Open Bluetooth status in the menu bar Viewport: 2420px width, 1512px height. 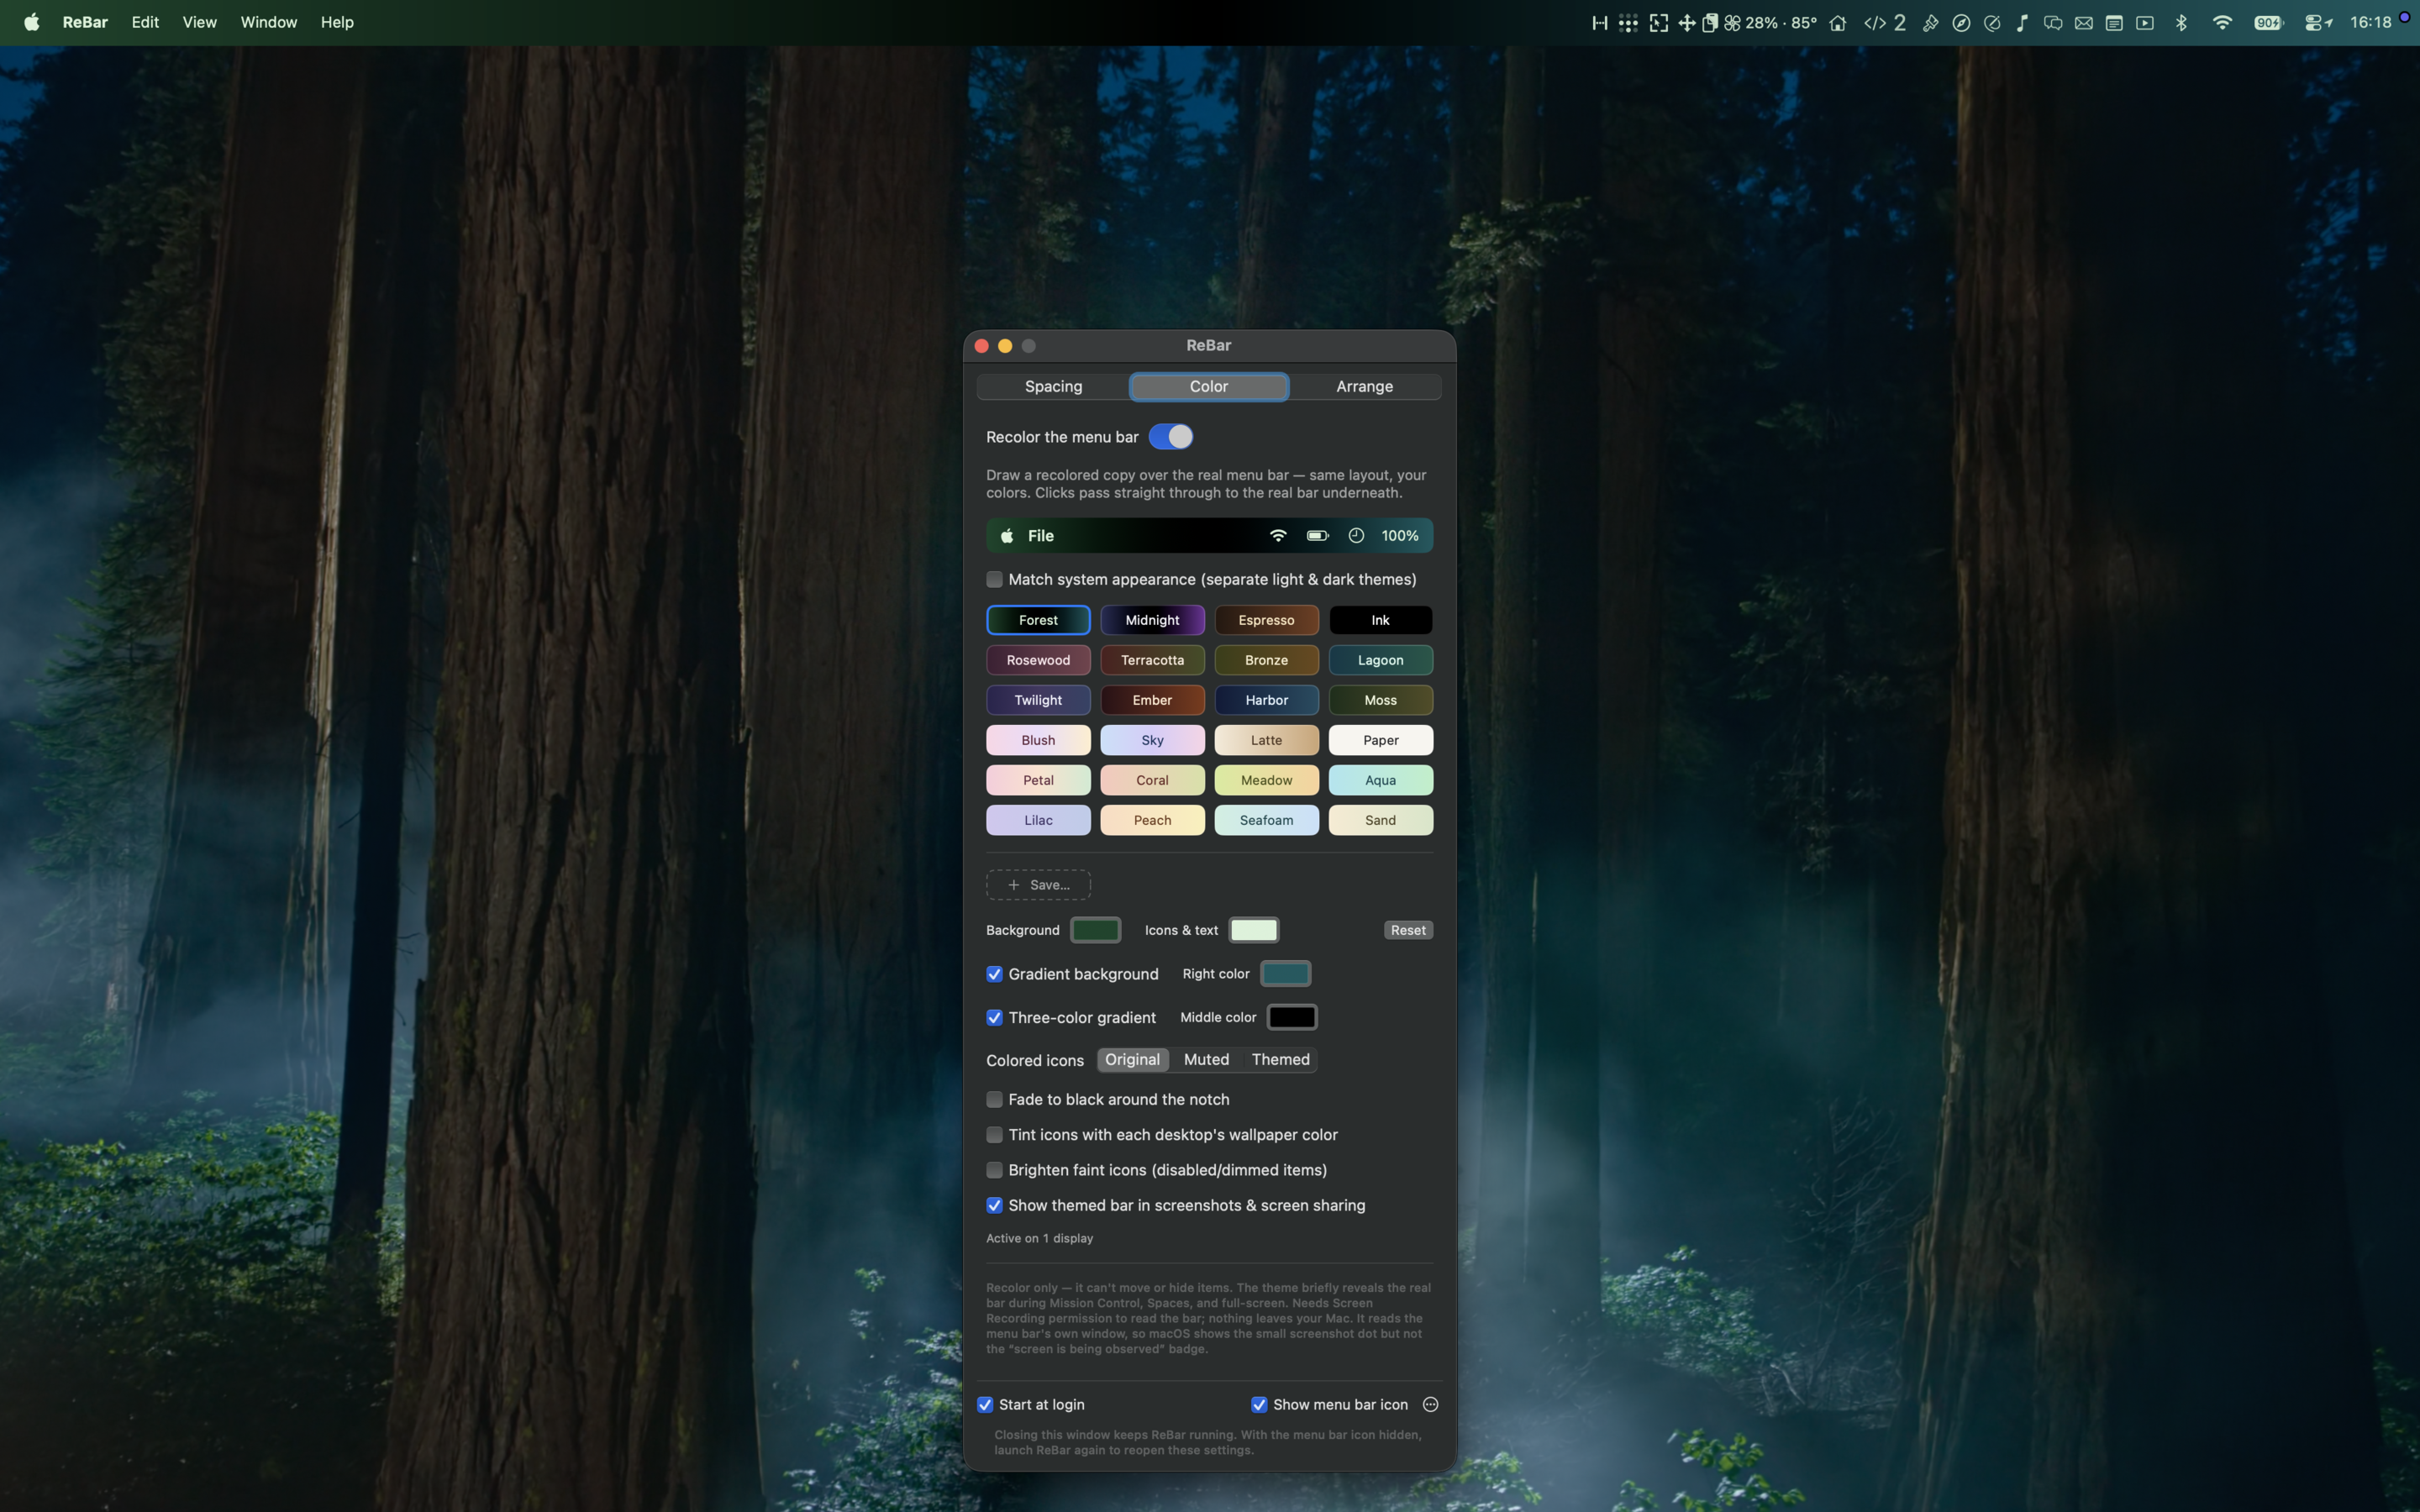tap(2181, 23)
